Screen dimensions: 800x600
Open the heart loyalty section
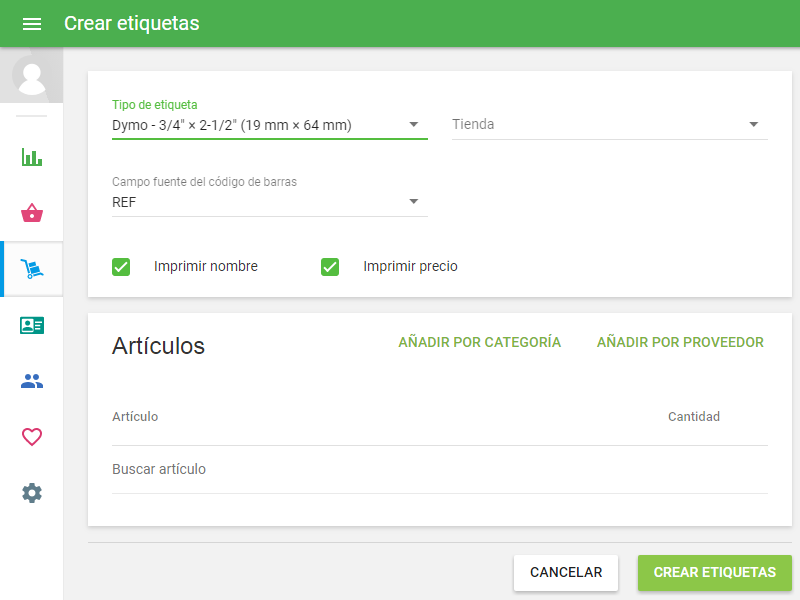tap(32, 437)
